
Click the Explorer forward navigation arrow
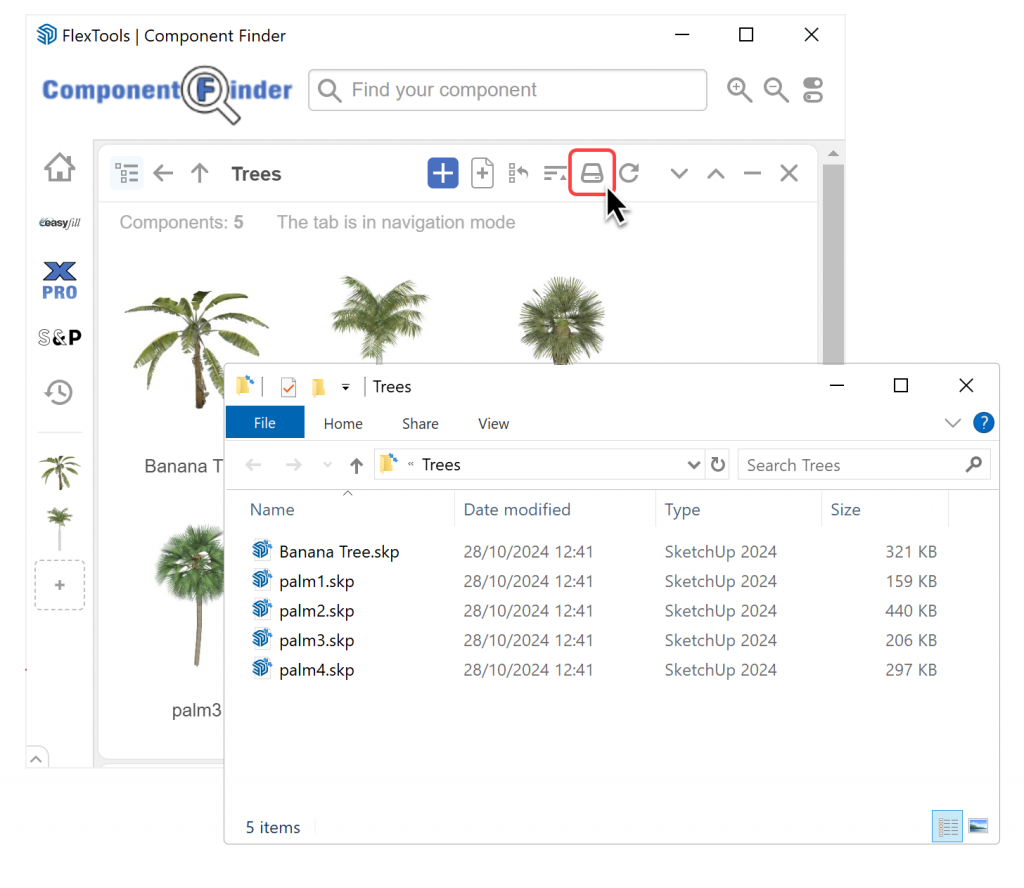point(294,465)
